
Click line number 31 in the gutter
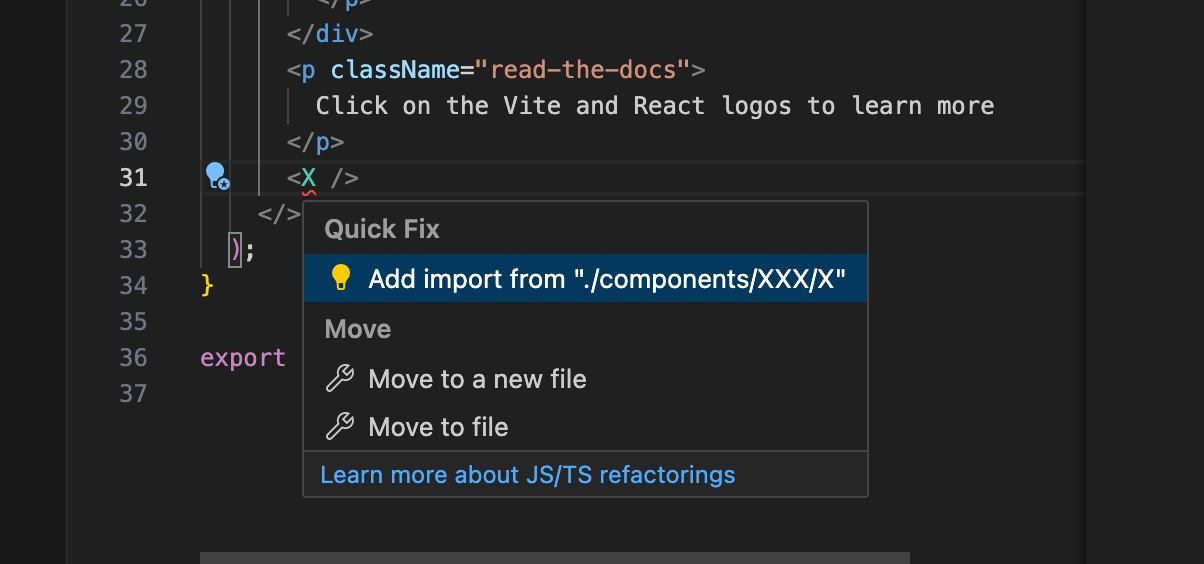(x=133, y=178)
